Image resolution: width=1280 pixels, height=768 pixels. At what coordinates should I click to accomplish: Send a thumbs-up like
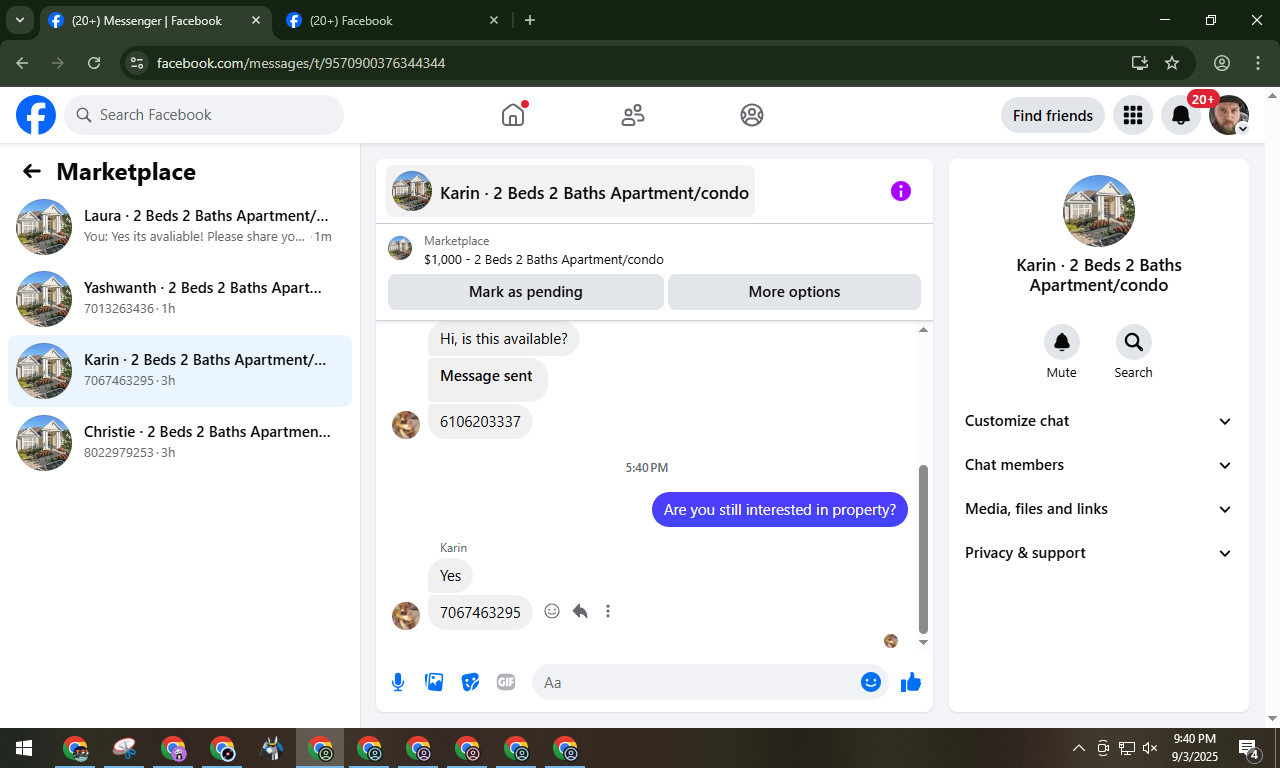(910, 682)
